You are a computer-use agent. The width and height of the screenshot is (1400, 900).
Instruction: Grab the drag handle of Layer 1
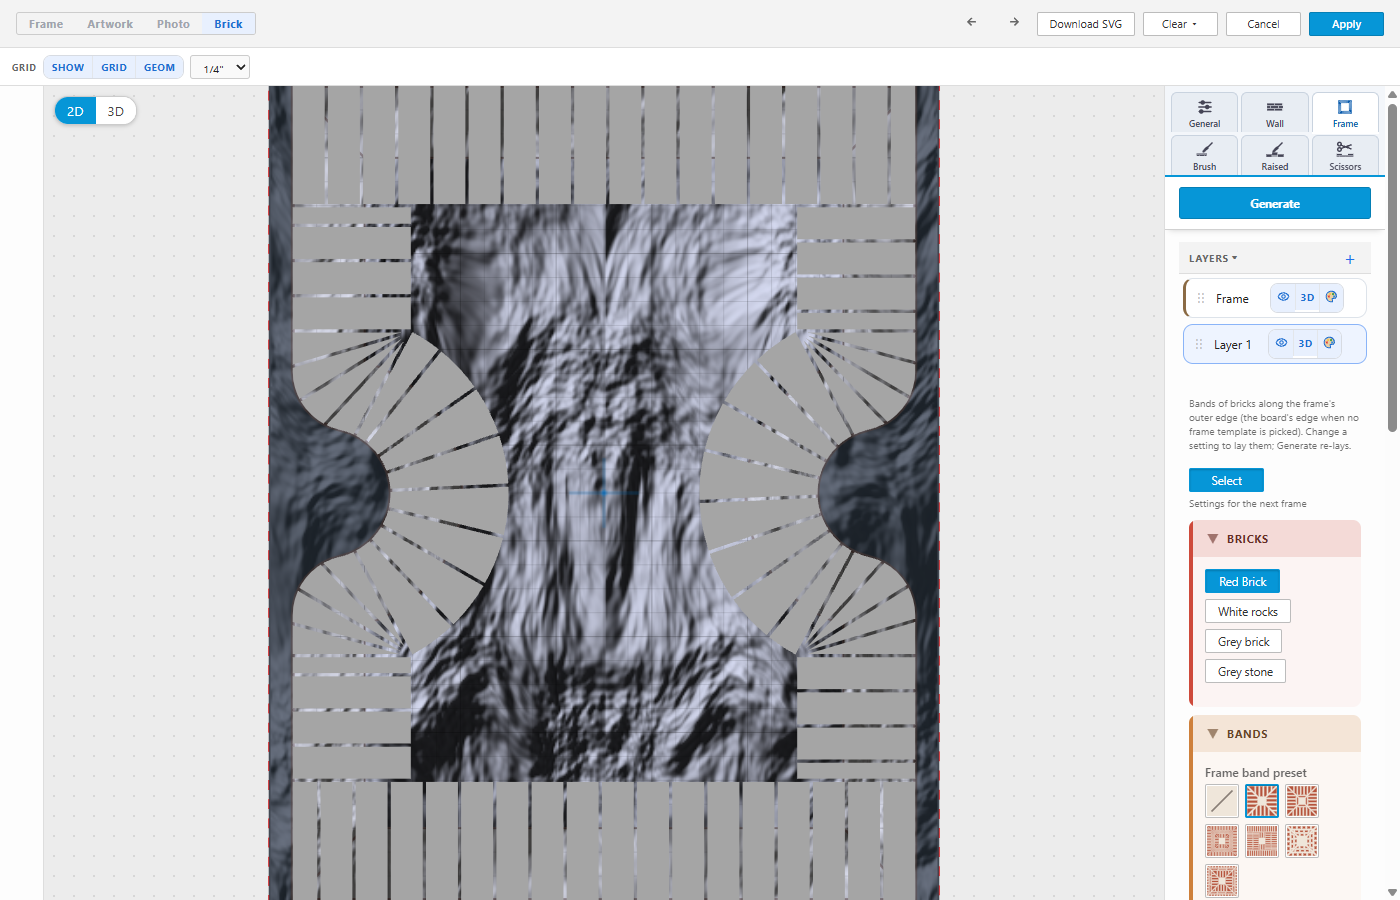coord(1199,344)
